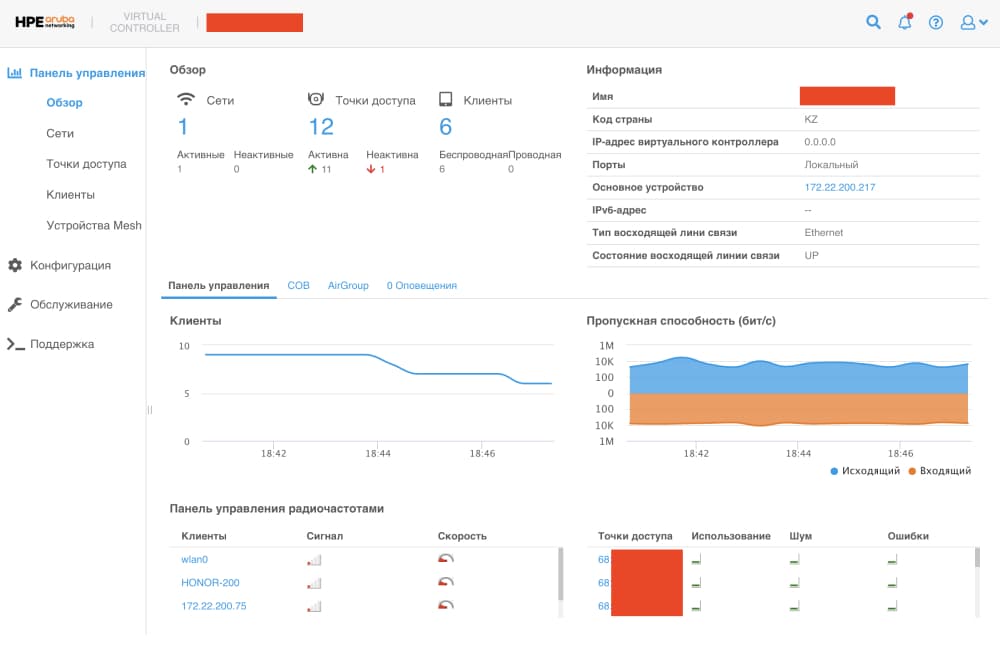Open the Поддержка terminal section
Viewport: 1000px width, 667px height.
click(62, 344)
